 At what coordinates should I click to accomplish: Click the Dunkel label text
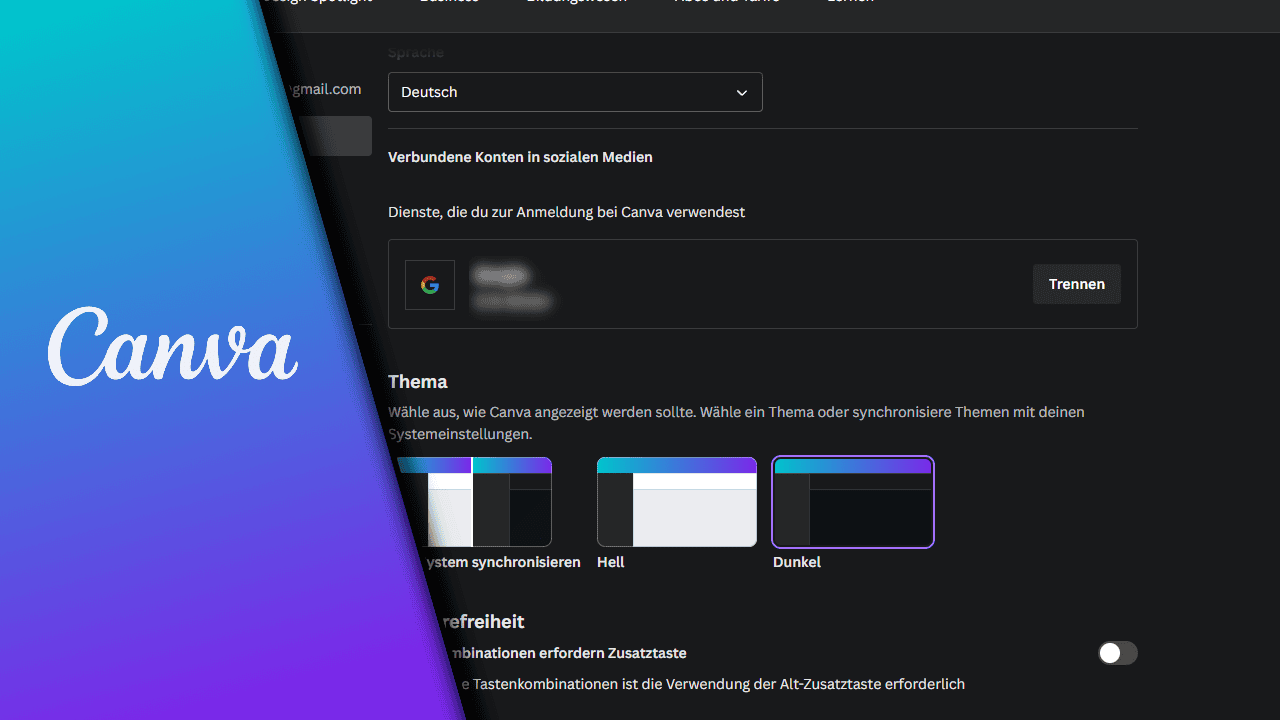click(x=797, y=562)
